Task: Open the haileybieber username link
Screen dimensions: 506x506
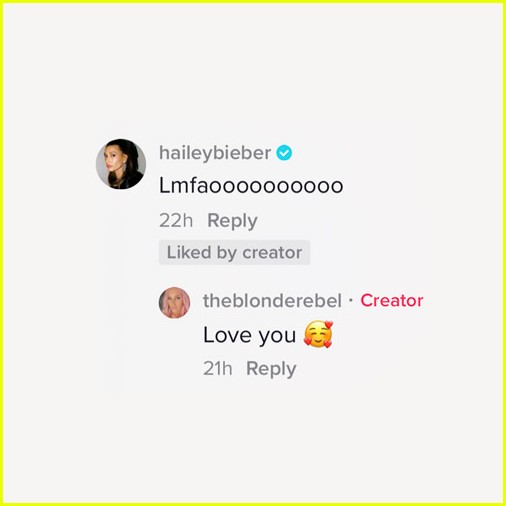Action: tap(215, 153)
